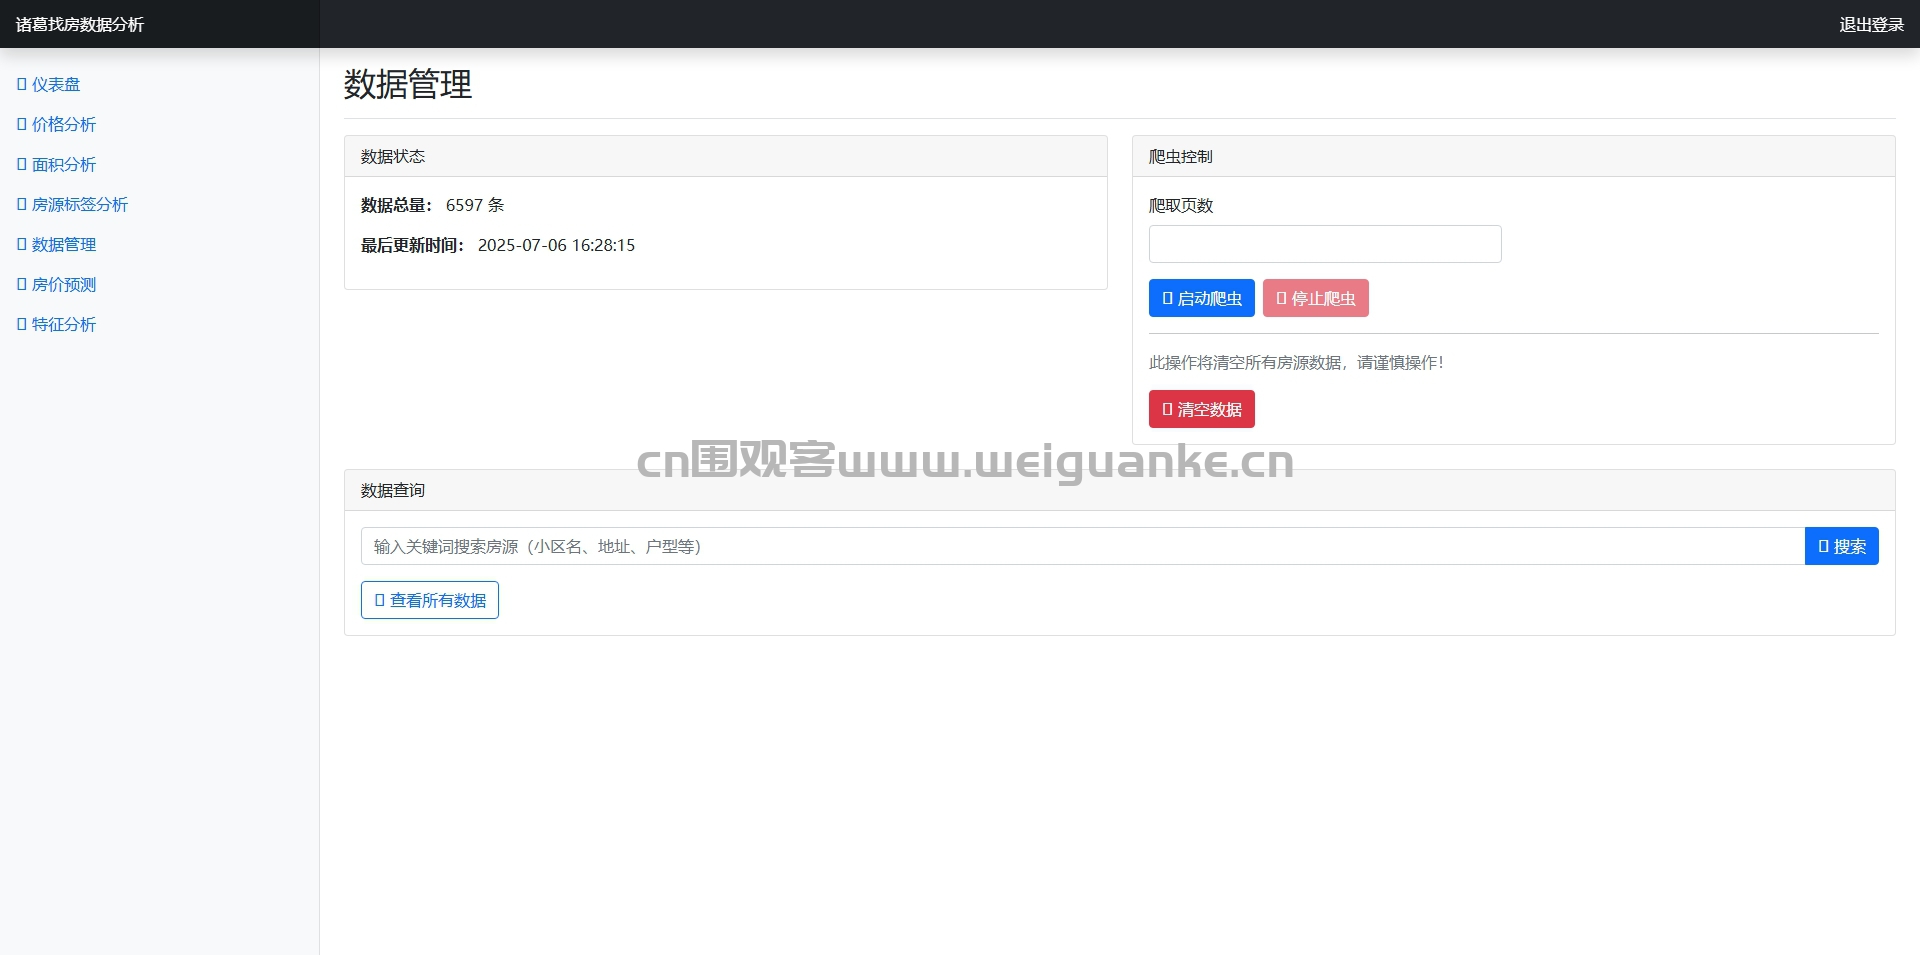Viewport: 1920px width, 955px height.
Task: Click the icon beside 仪表盘
Action: [x=22, y=84]
